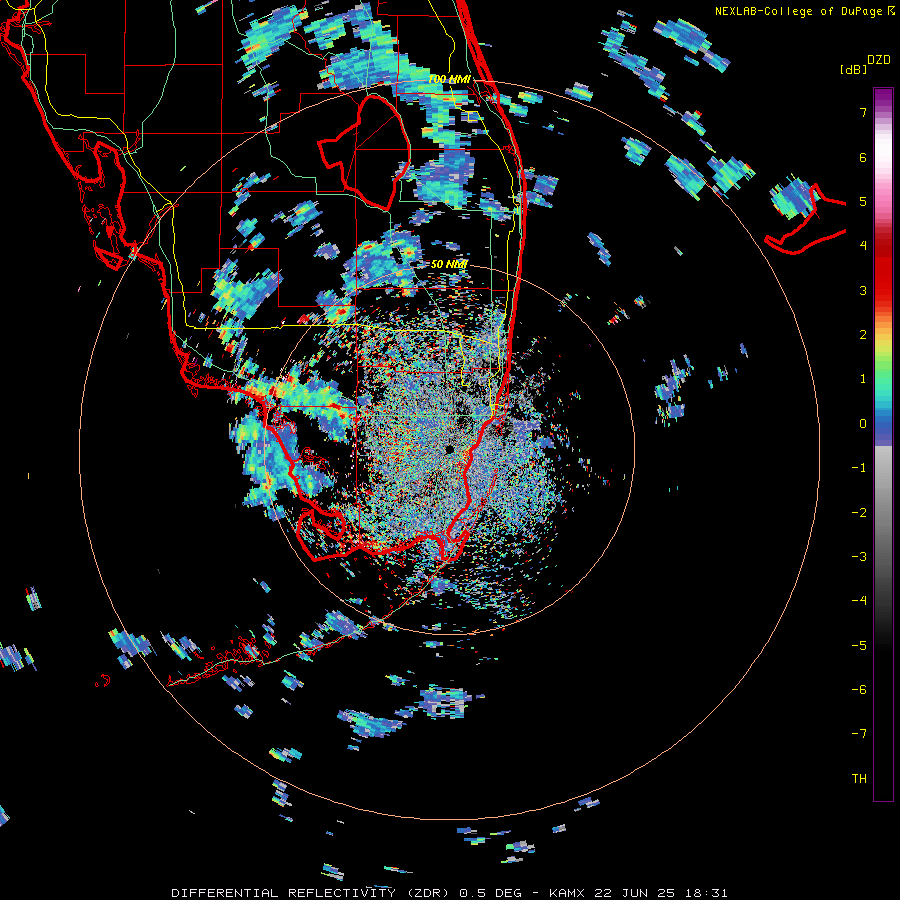Click the -1 tick label on scale

pyautogui.click(x=859, y=468)
